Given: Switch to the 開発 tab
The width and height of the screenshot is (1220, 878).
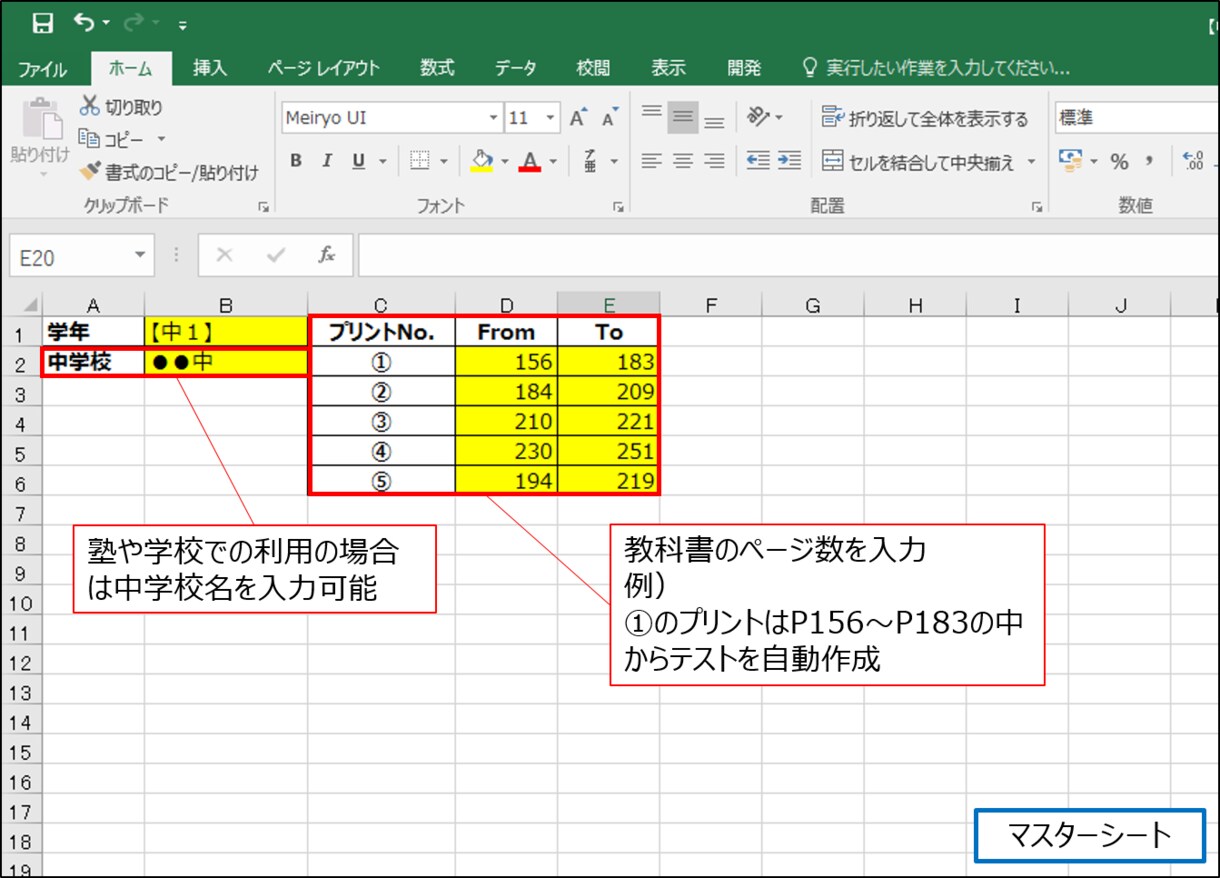Looking at the screenshot, I should click(x=744, y=68).
